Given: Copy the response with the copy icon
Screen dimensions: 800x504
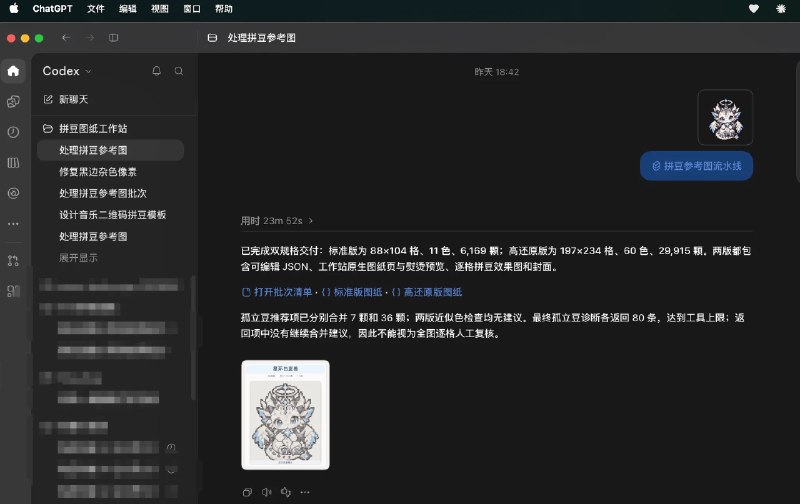Looking at the screenshot, I should (247, 492).
